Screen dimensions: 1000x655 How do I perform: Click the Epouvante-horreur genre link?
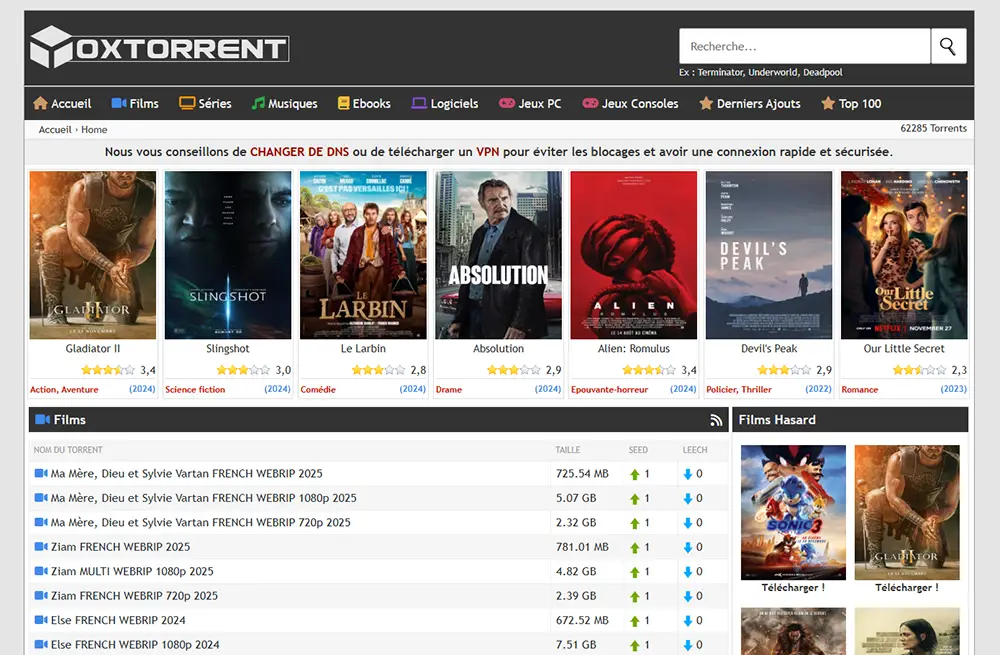[x=609, y=389]
